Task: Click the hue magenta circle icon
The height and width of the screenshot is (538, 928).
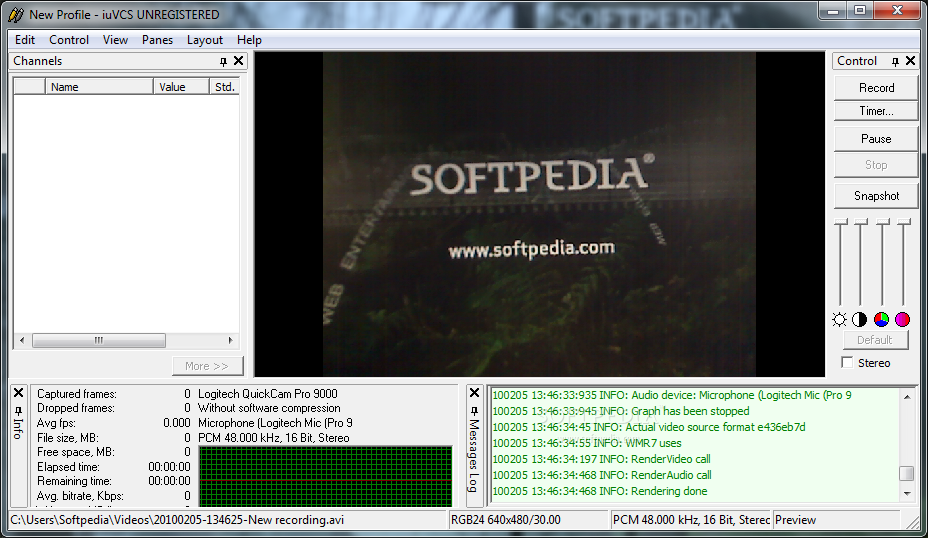Action: [903, 320]
